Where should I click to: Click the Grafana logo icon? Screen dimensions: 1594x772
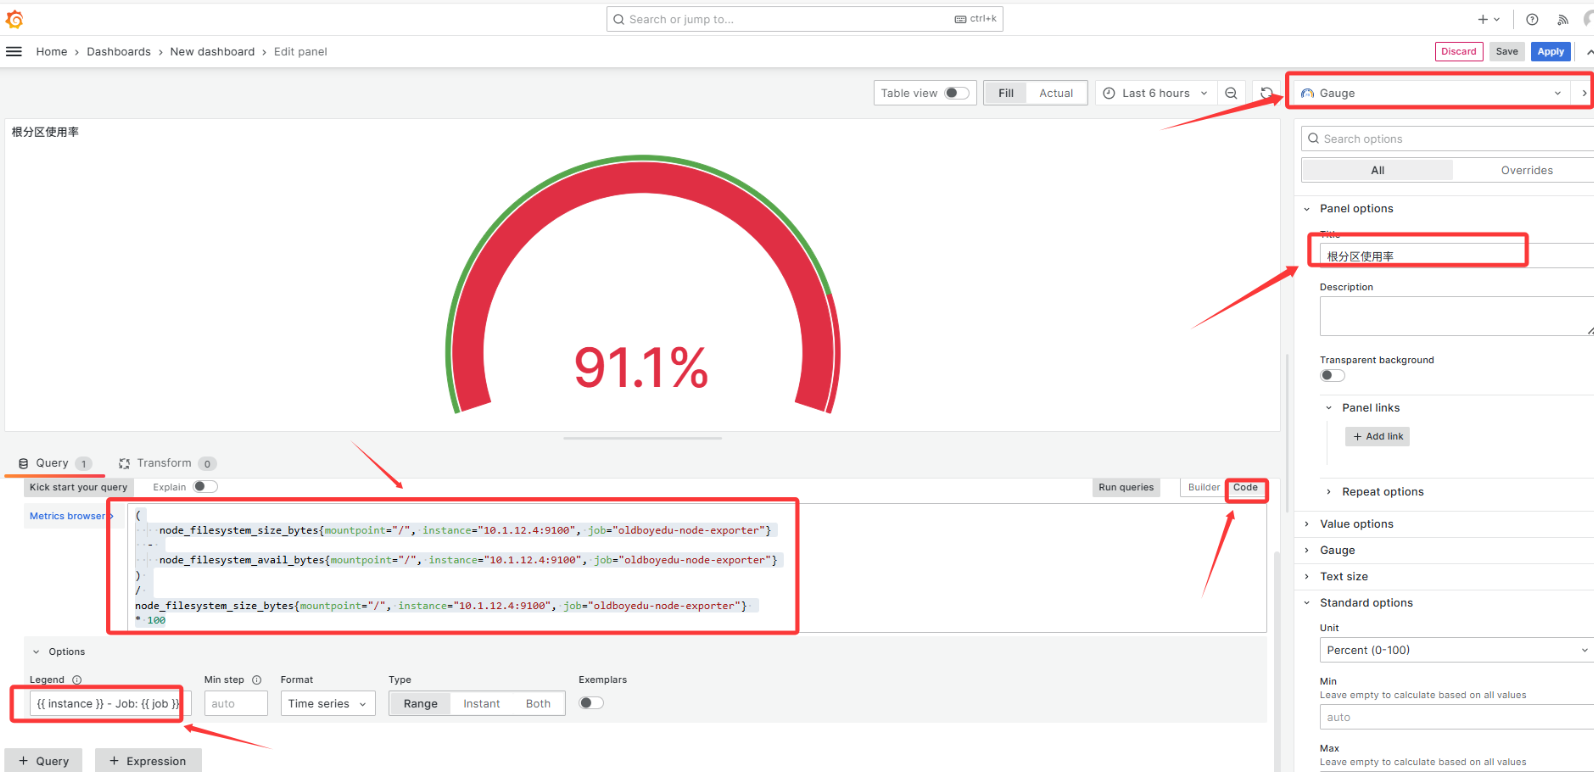click(14, 19)
